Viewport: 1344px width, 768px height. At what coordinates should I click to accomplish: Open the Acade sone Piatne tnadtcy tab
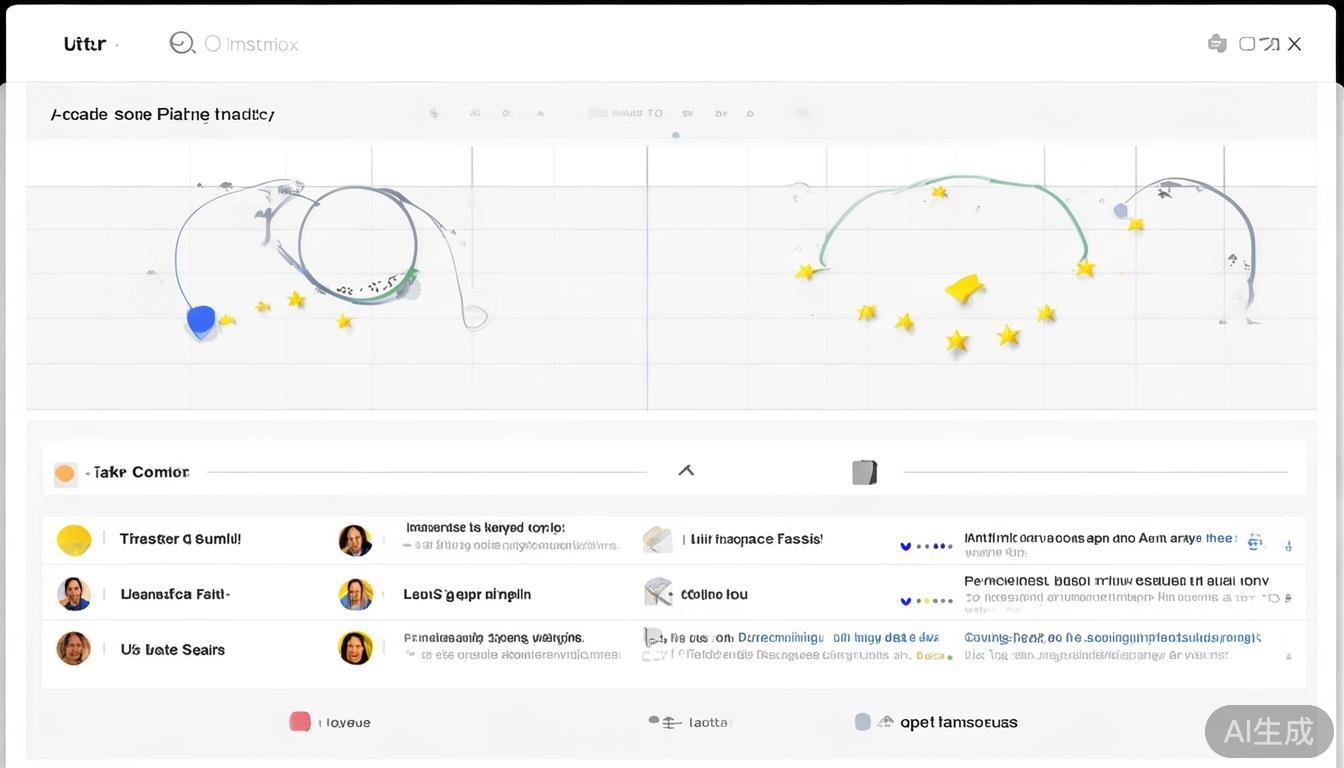(162, 114)
